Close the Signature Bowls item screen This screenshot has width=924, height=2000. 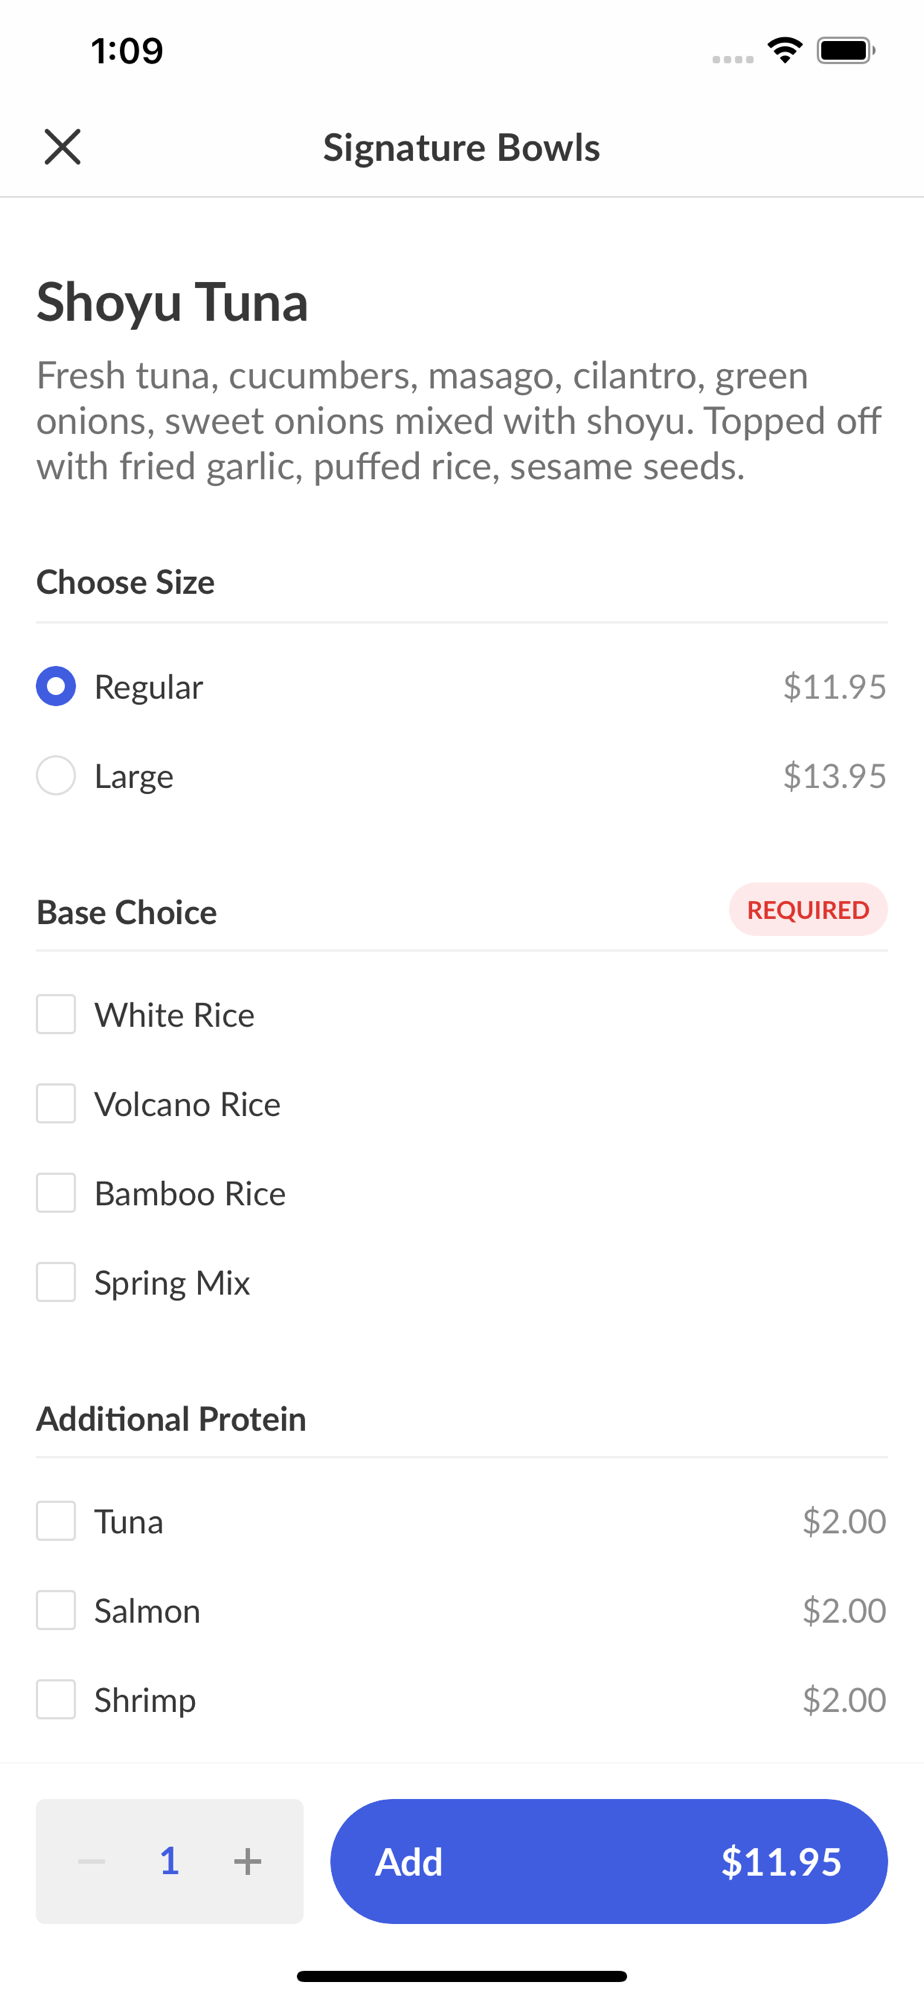(62, 147)
